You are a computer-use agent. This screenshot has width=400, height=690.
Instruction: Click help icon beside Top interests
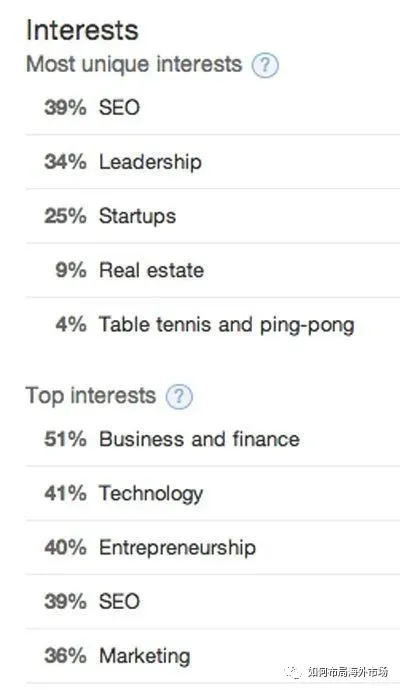(179, 396)
